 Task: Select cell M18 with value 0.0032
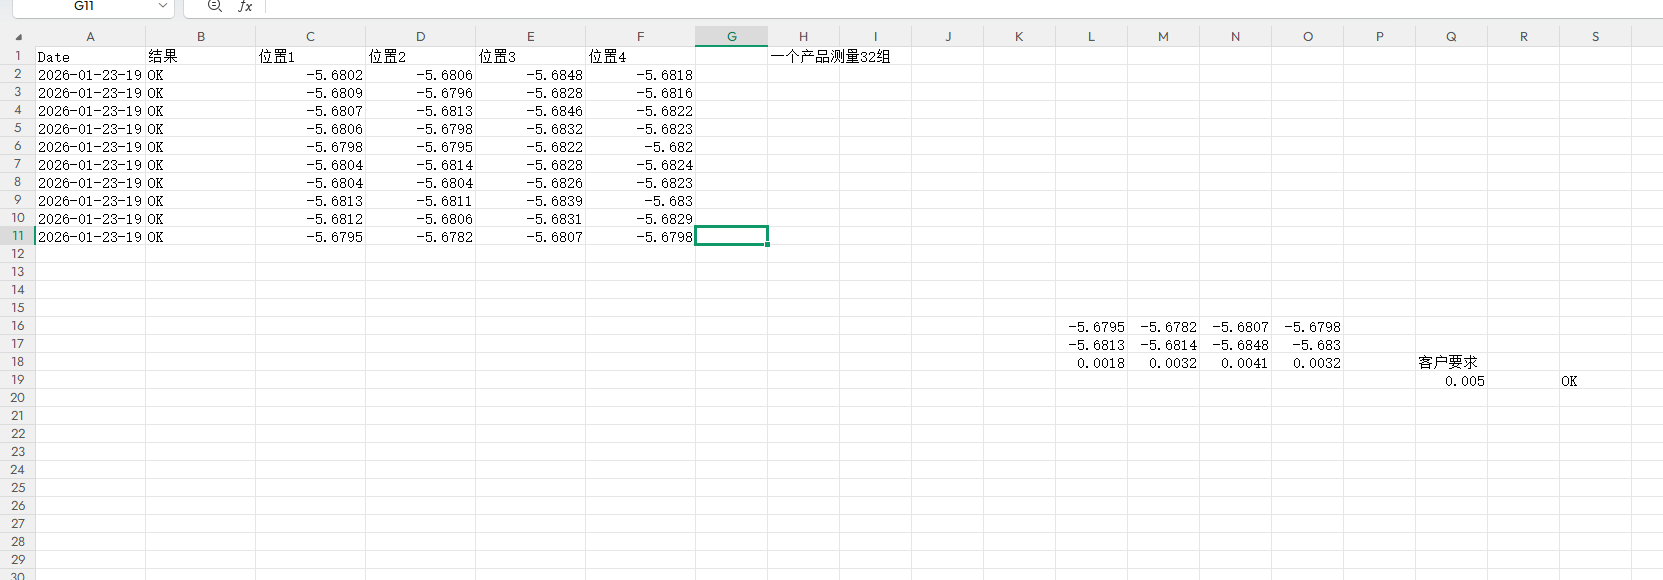tap(1163, 363)
